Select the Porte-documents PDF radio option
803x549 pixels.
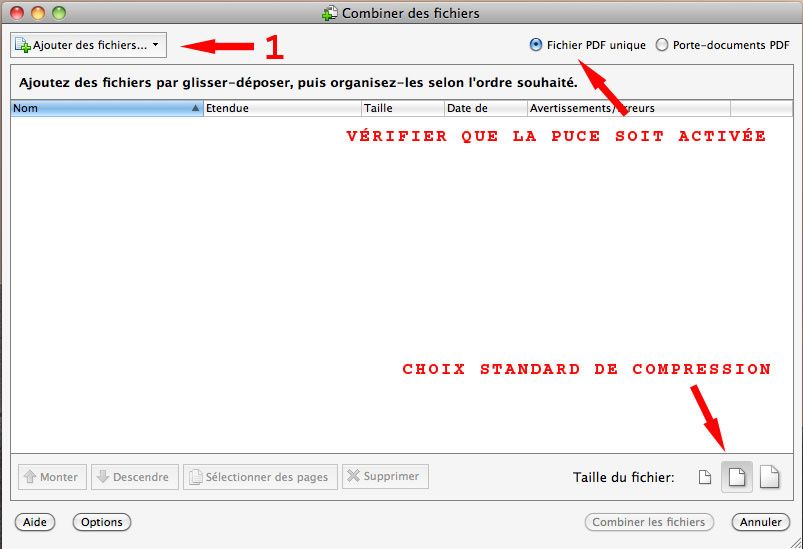pos(661,45)
